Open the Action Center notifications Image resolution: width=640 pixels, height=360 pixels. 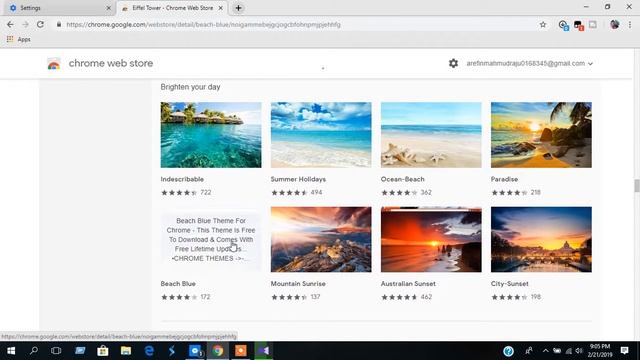pos(624,351)
